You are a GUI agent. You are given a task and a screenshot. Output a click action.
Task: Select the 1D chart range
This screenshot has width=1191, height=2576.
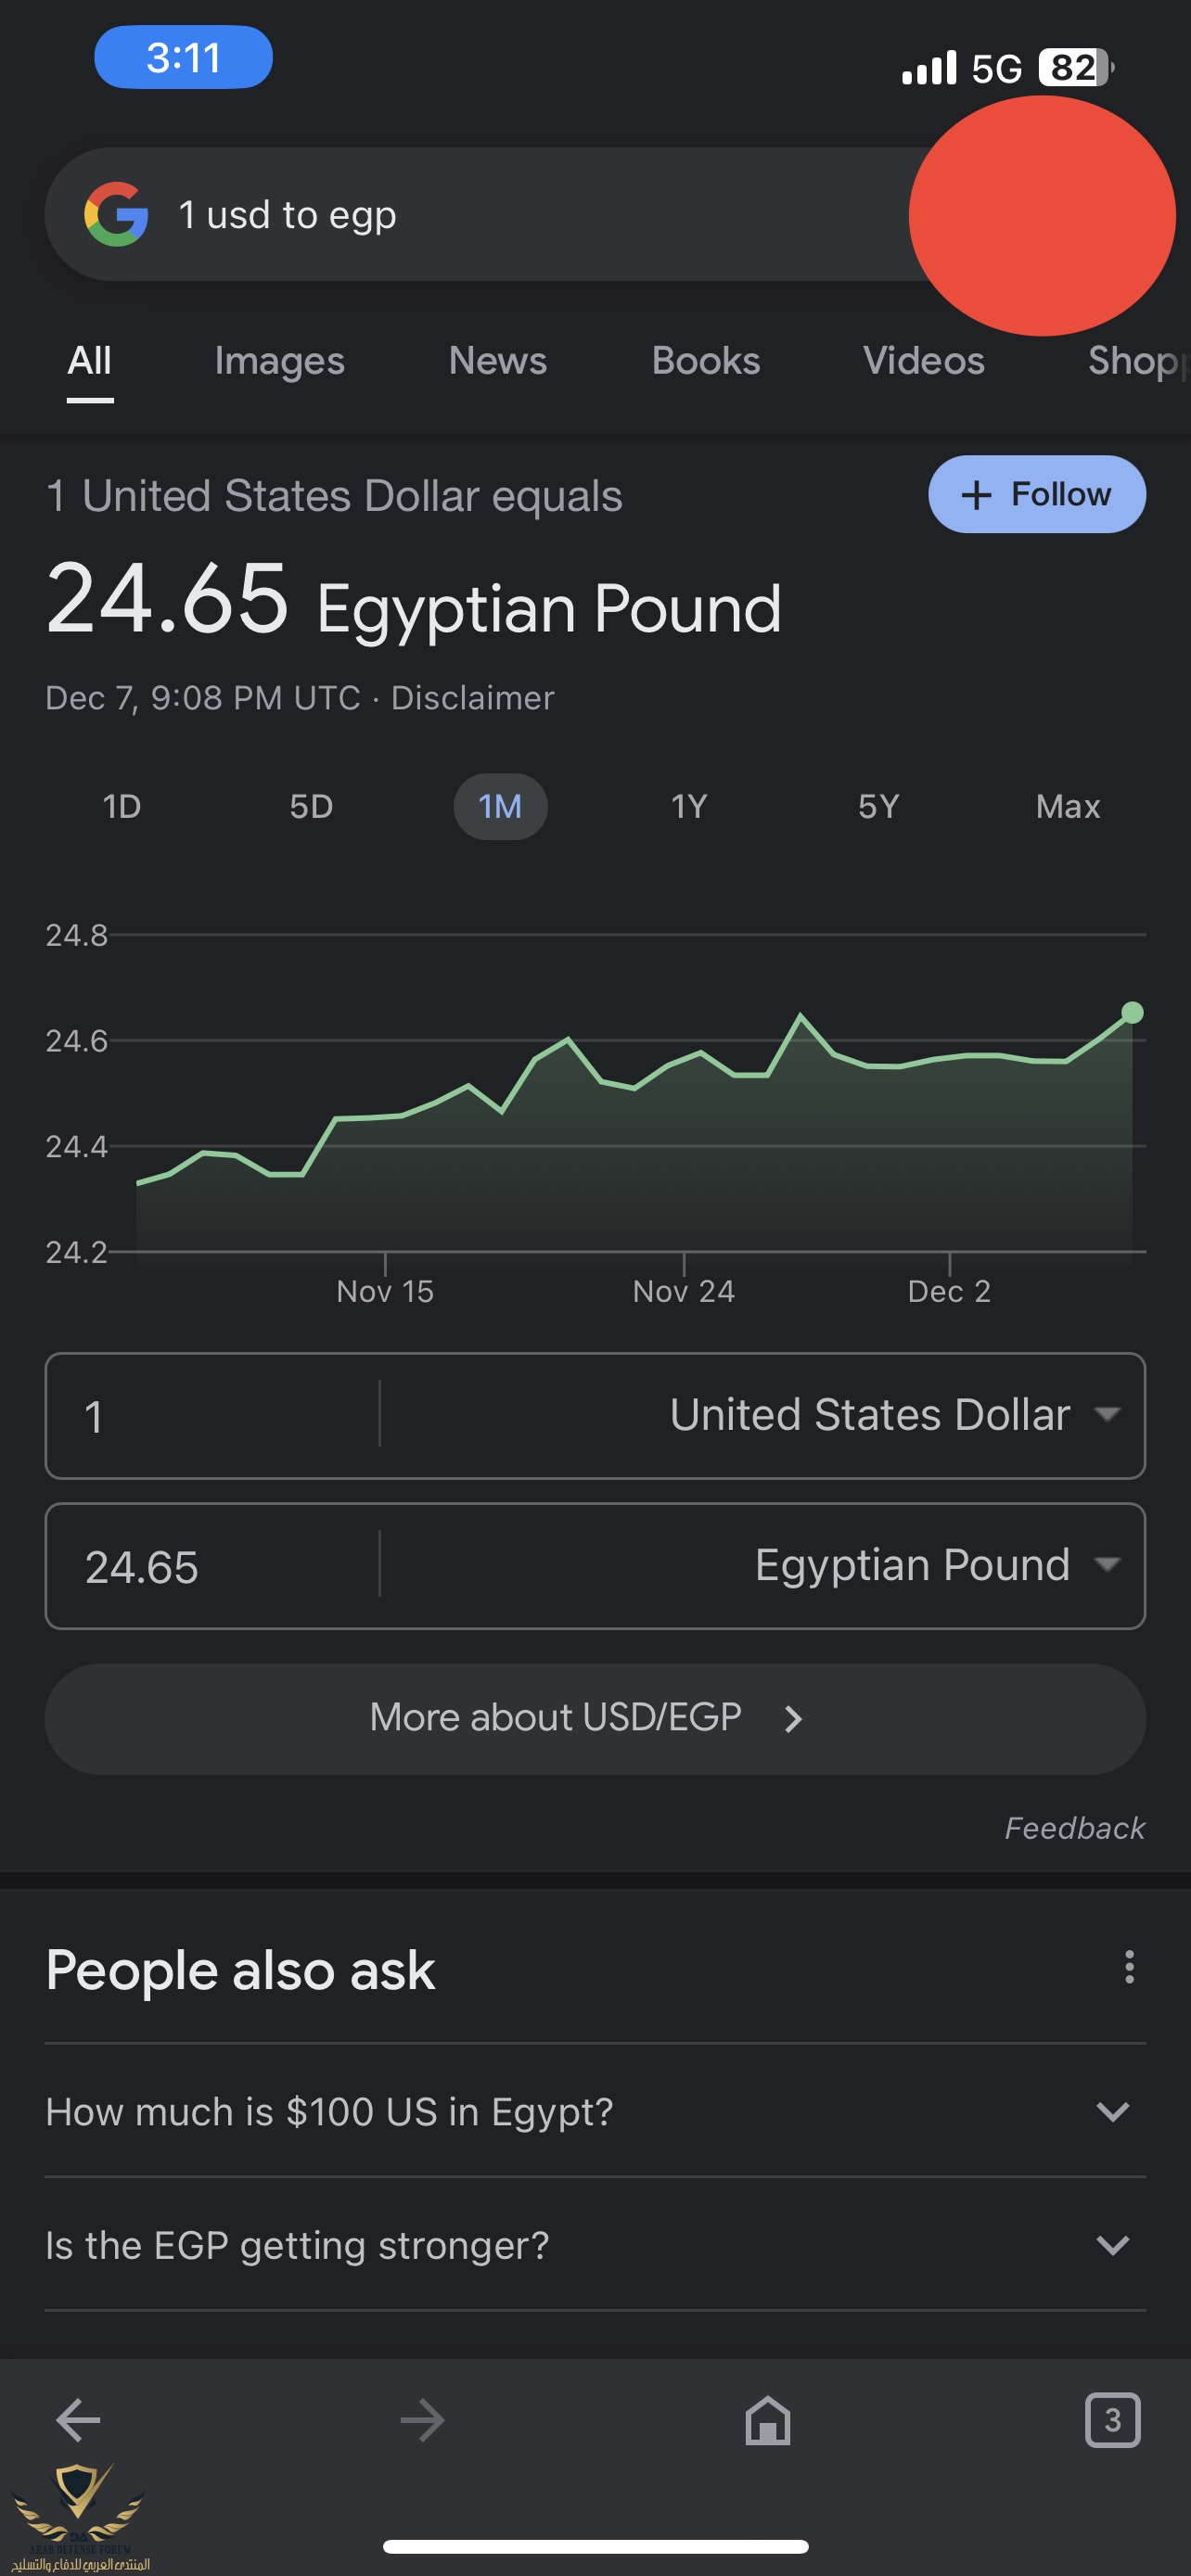pos(122,807)
